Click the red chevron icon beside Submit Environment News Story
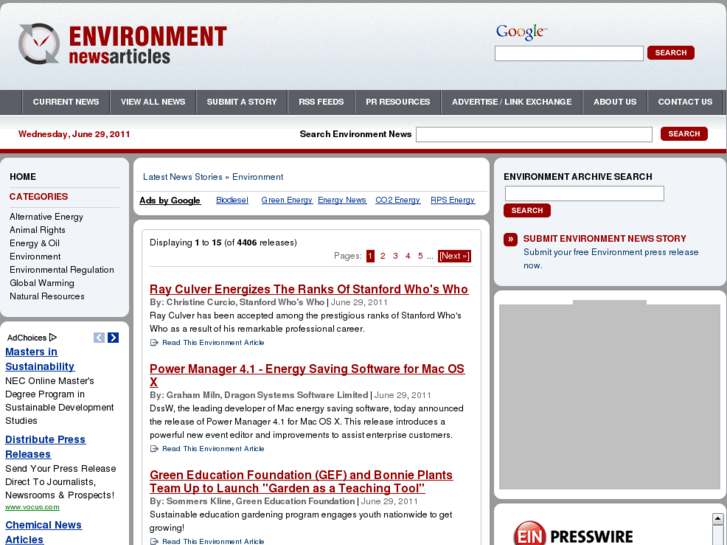727x545 pixels. click(510, 239)
